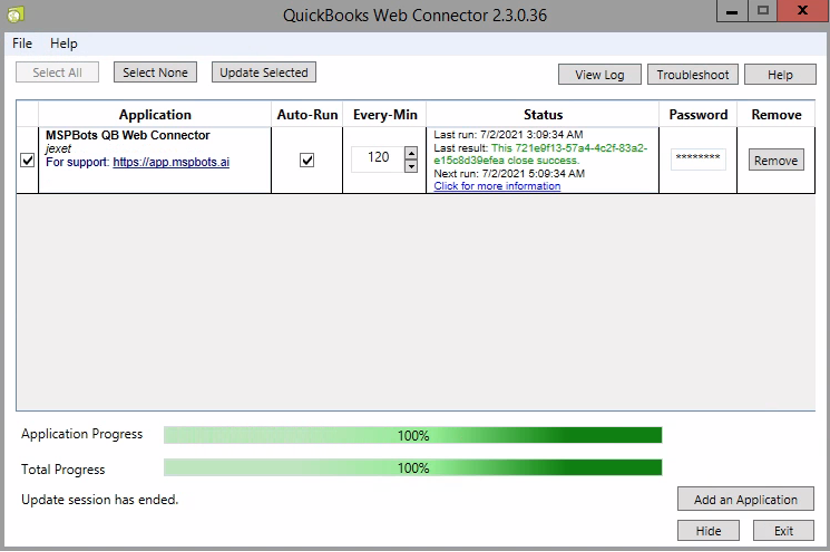This screenshot has height=552, width=830.
Task: Click Add an Application
Action: point(745,499)
